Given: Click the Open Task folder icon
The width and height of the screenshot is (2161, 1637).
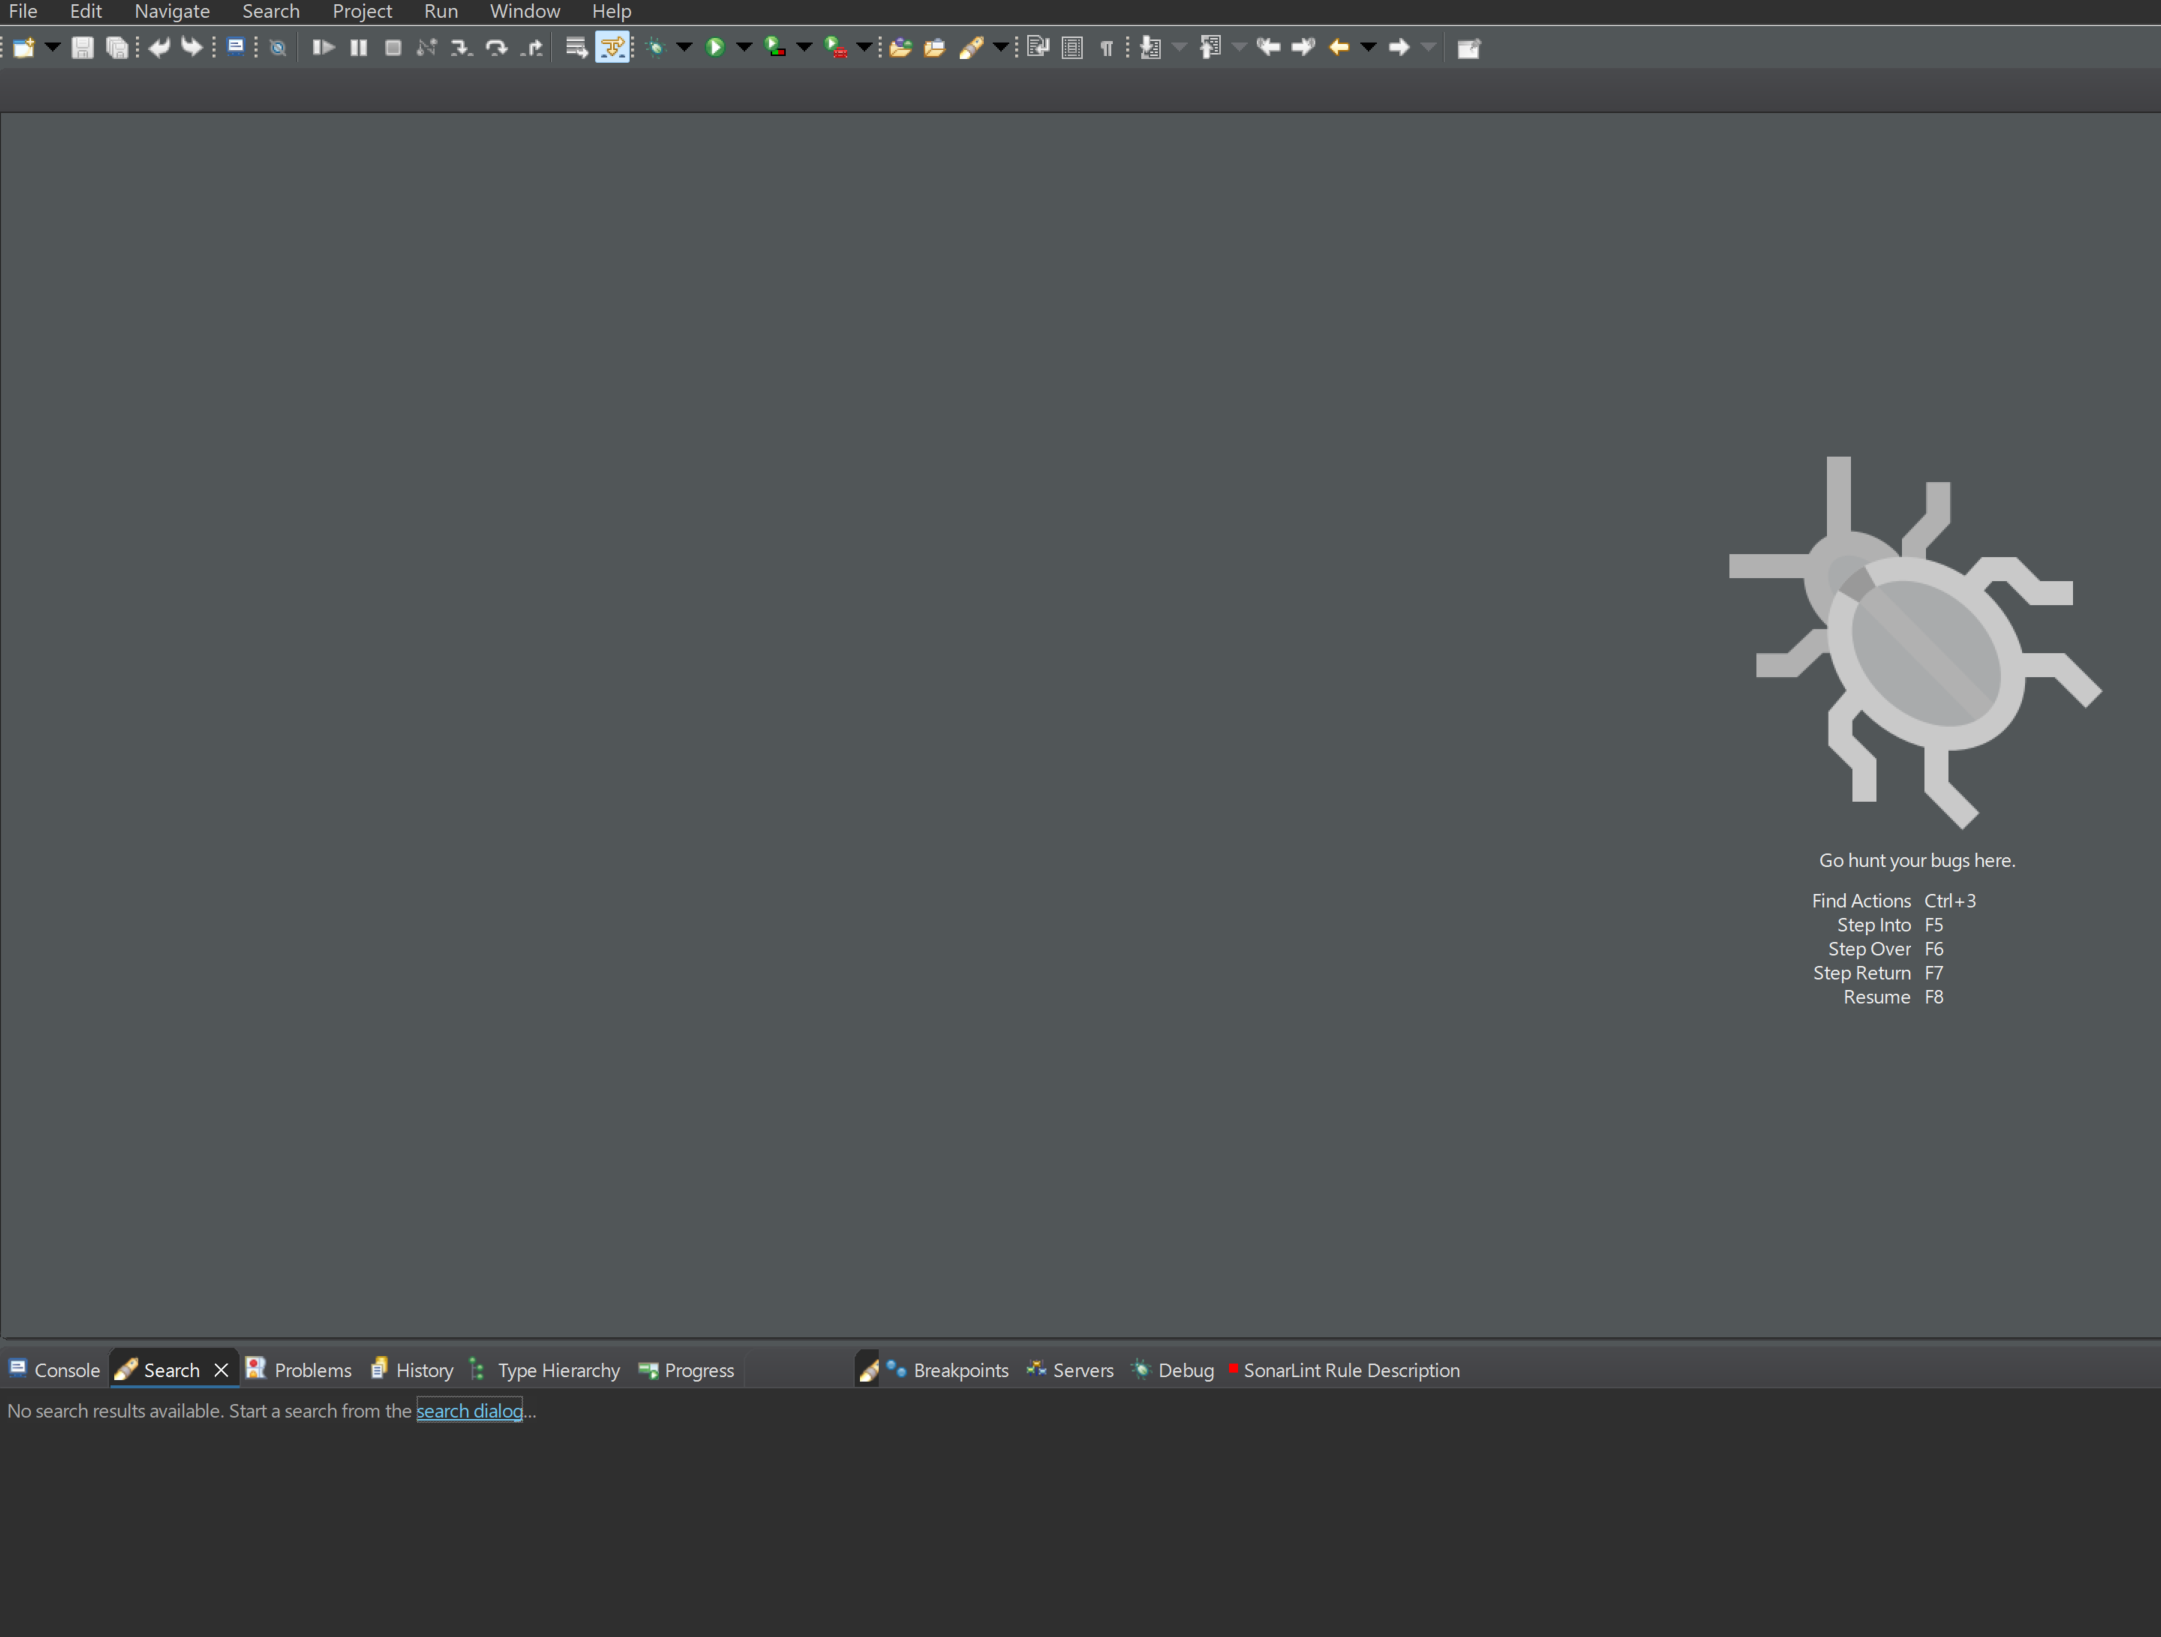Looking at the screenshot, I should 935,47.
